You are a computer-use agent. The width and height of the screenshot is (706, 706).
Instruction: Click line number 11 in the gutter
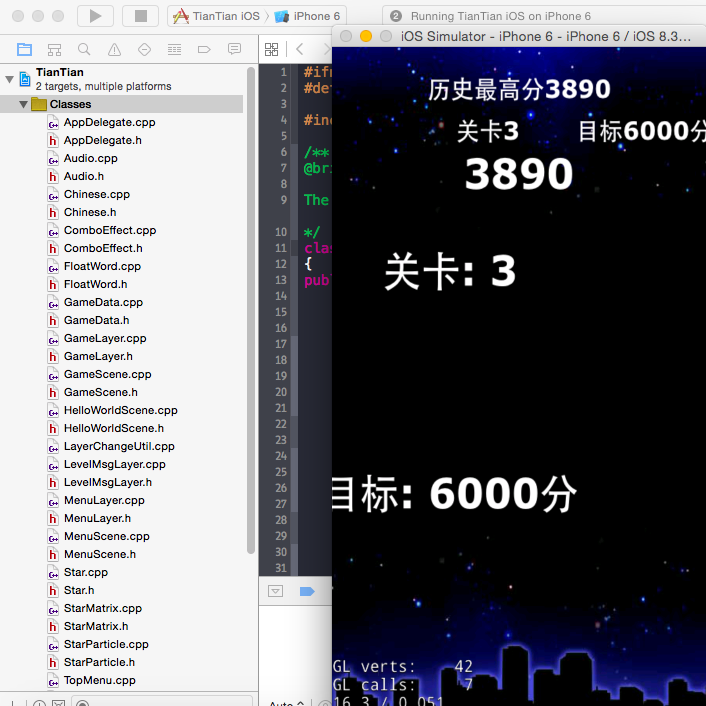pos(281,248)
